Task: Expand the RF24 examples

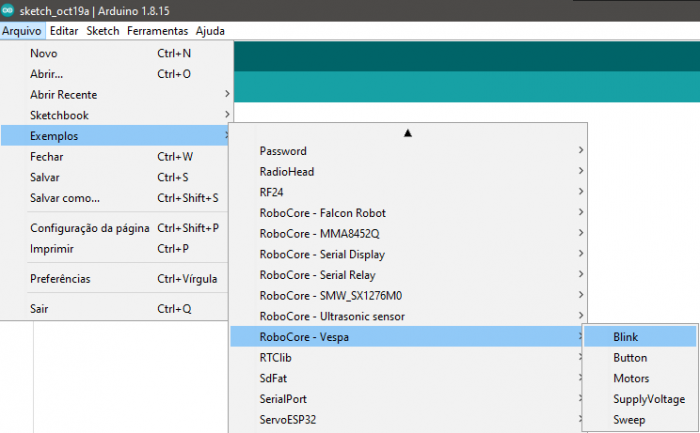Action: 408,192
